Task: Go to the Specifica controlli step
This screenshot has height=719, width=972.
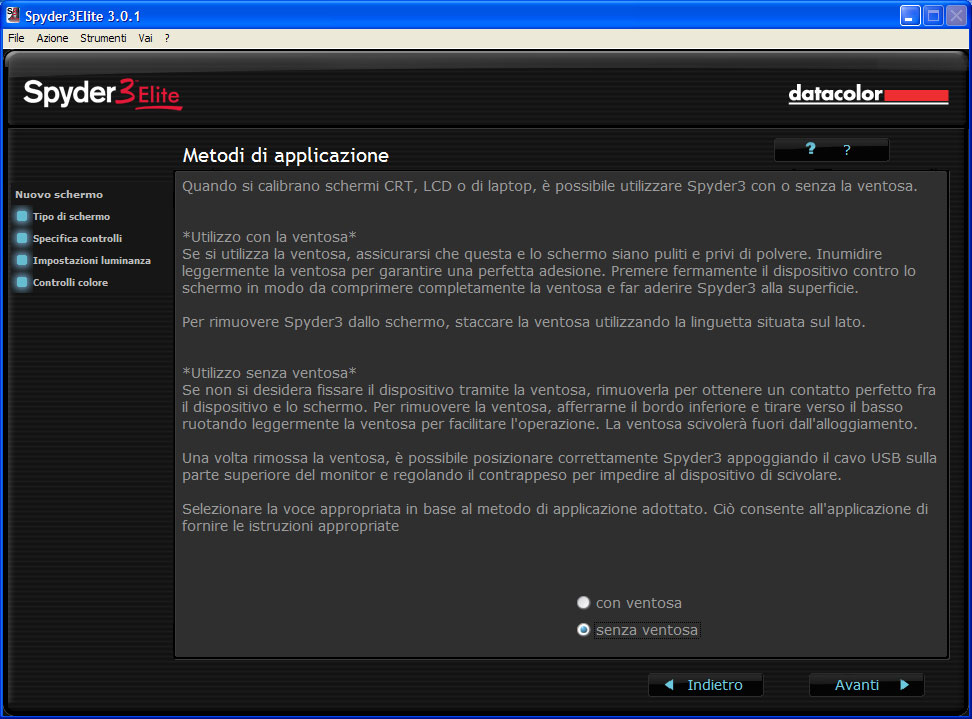Action: click(69, 238)
